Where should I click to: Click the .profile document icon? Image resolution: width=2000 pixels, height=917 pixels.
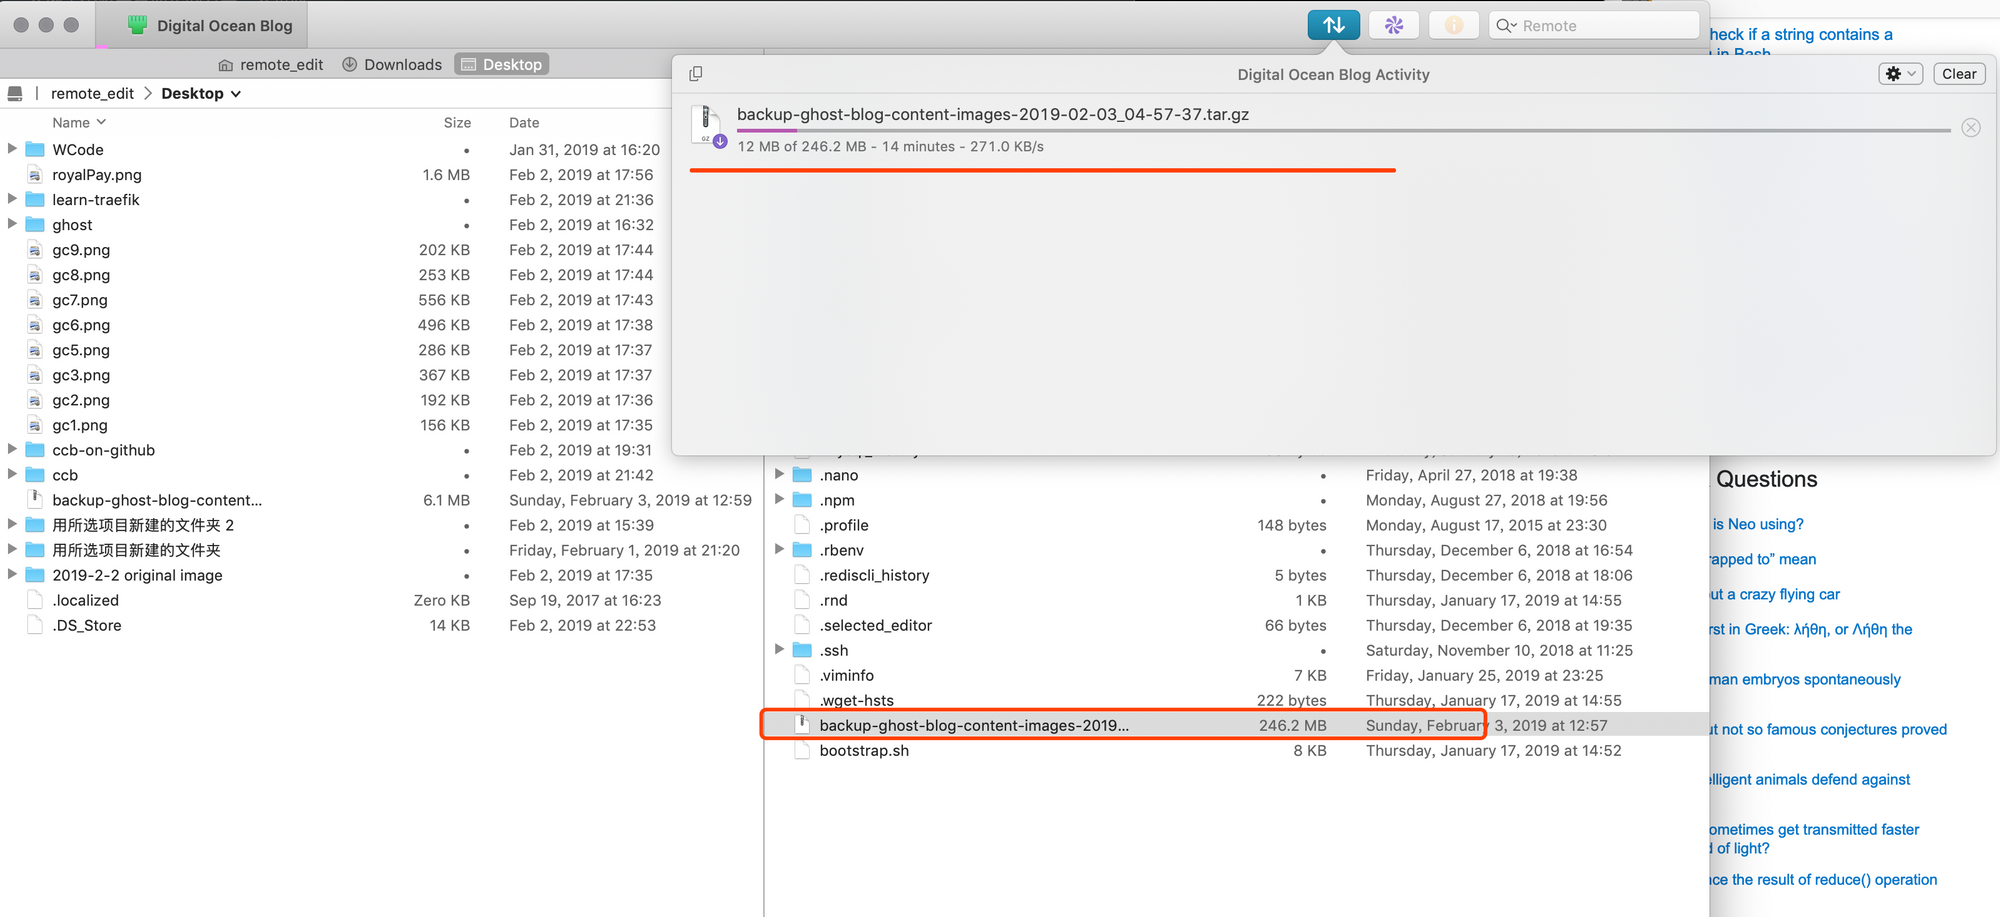click(x=802, y=525)
